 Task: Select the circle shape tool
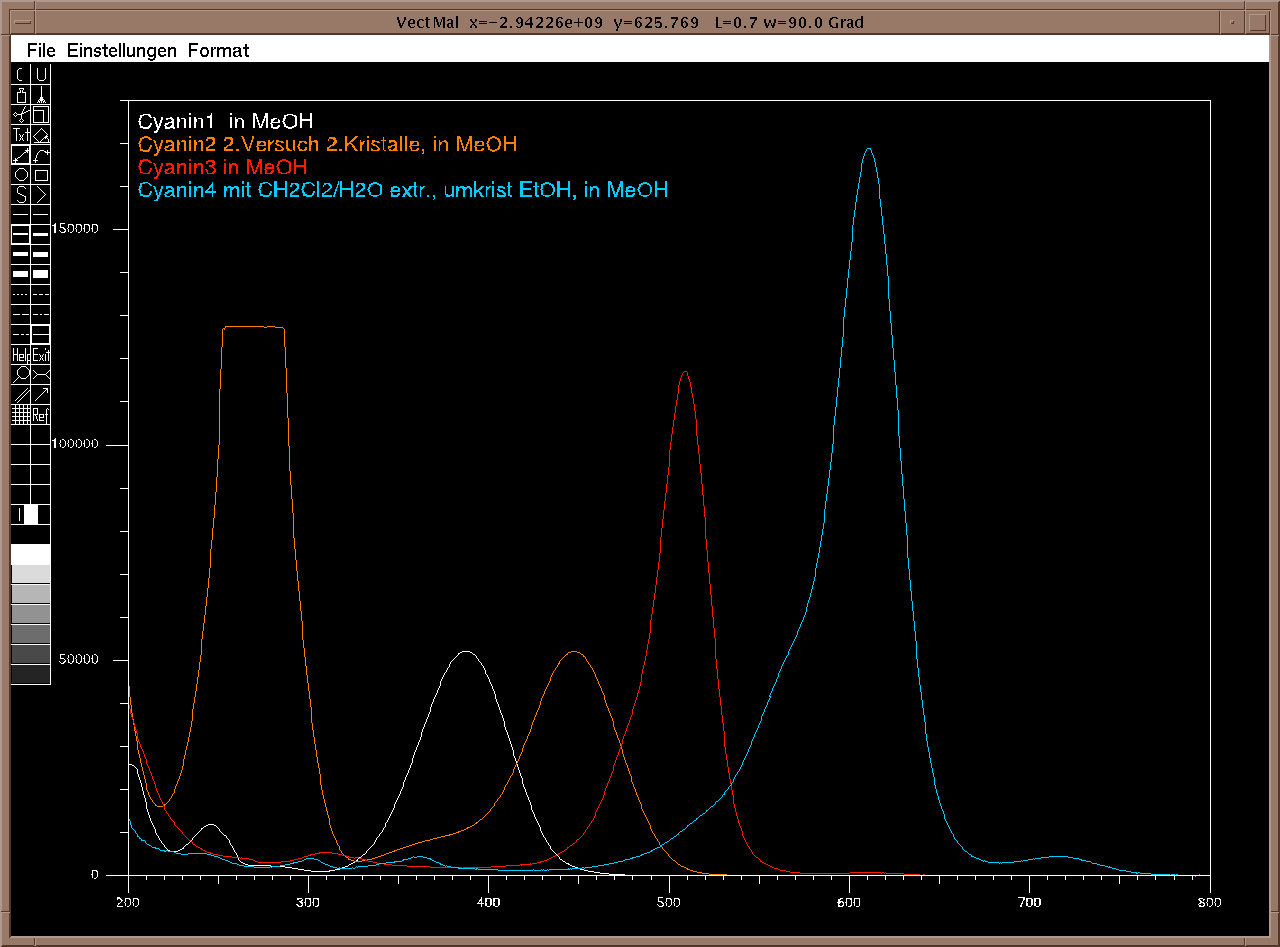[x=20, y=175]
